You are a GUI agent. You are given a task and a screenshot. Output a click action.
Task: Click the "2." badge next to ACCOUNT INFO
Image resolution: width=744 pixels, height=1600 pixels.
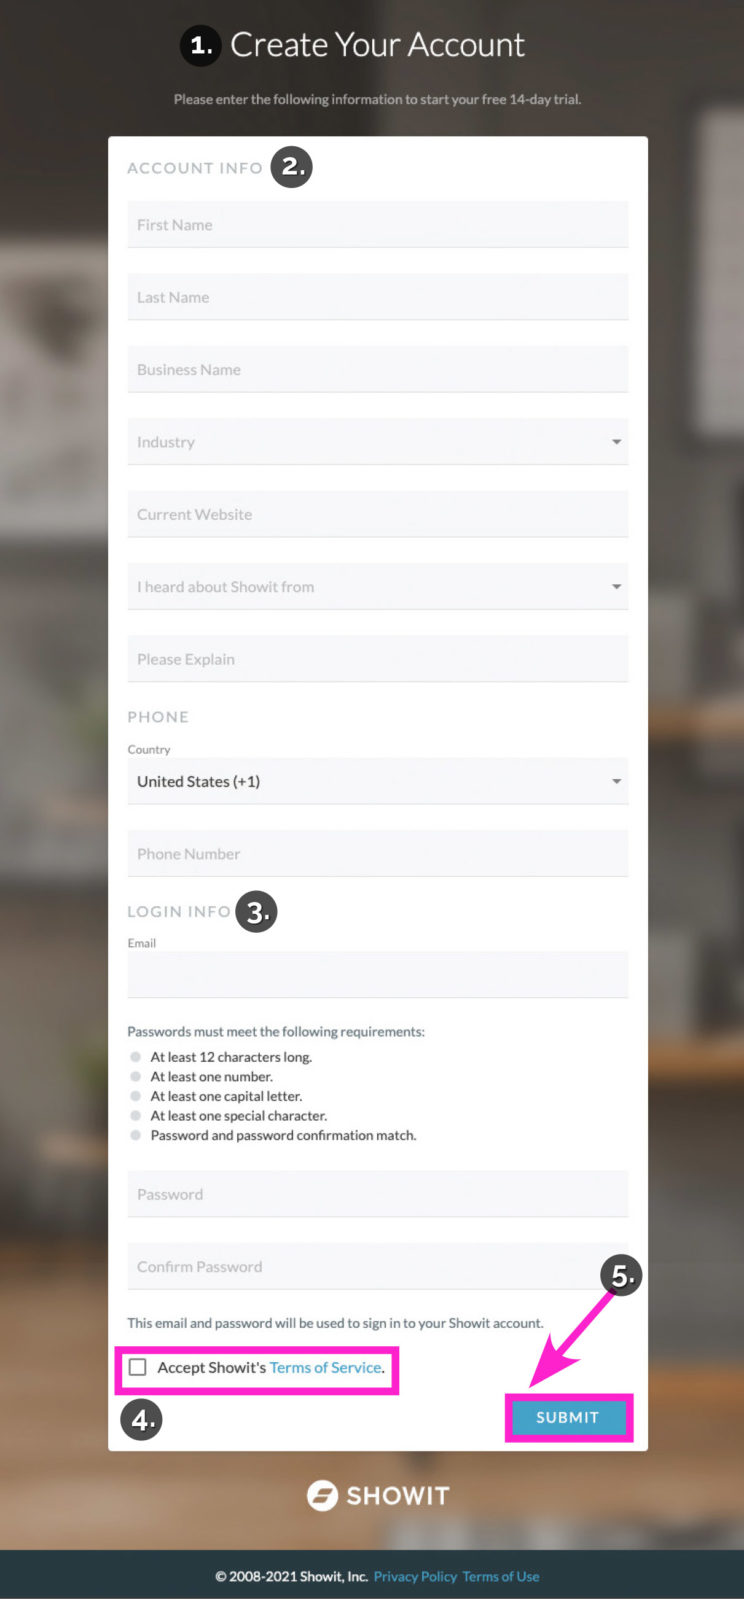coord(291,166)
